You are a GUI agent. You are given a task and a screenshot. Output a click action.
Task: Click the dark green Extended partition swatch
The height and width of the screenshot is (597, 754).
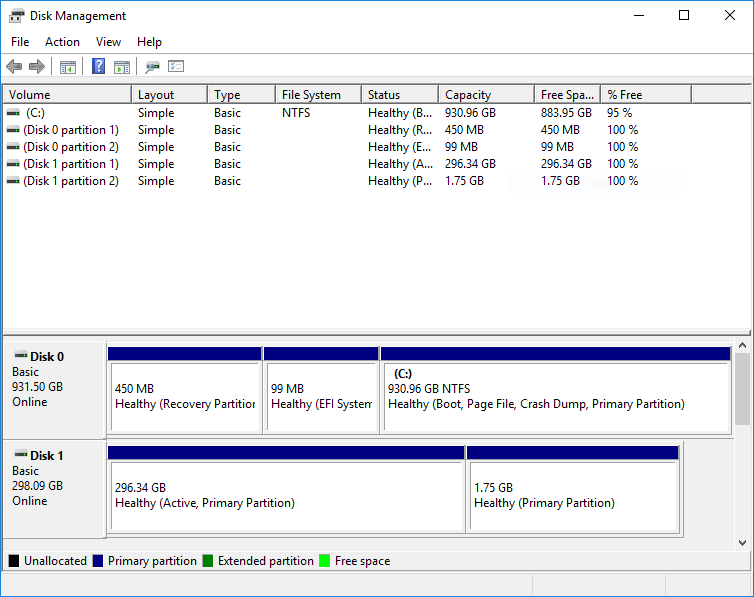click(x=208, y=560)
